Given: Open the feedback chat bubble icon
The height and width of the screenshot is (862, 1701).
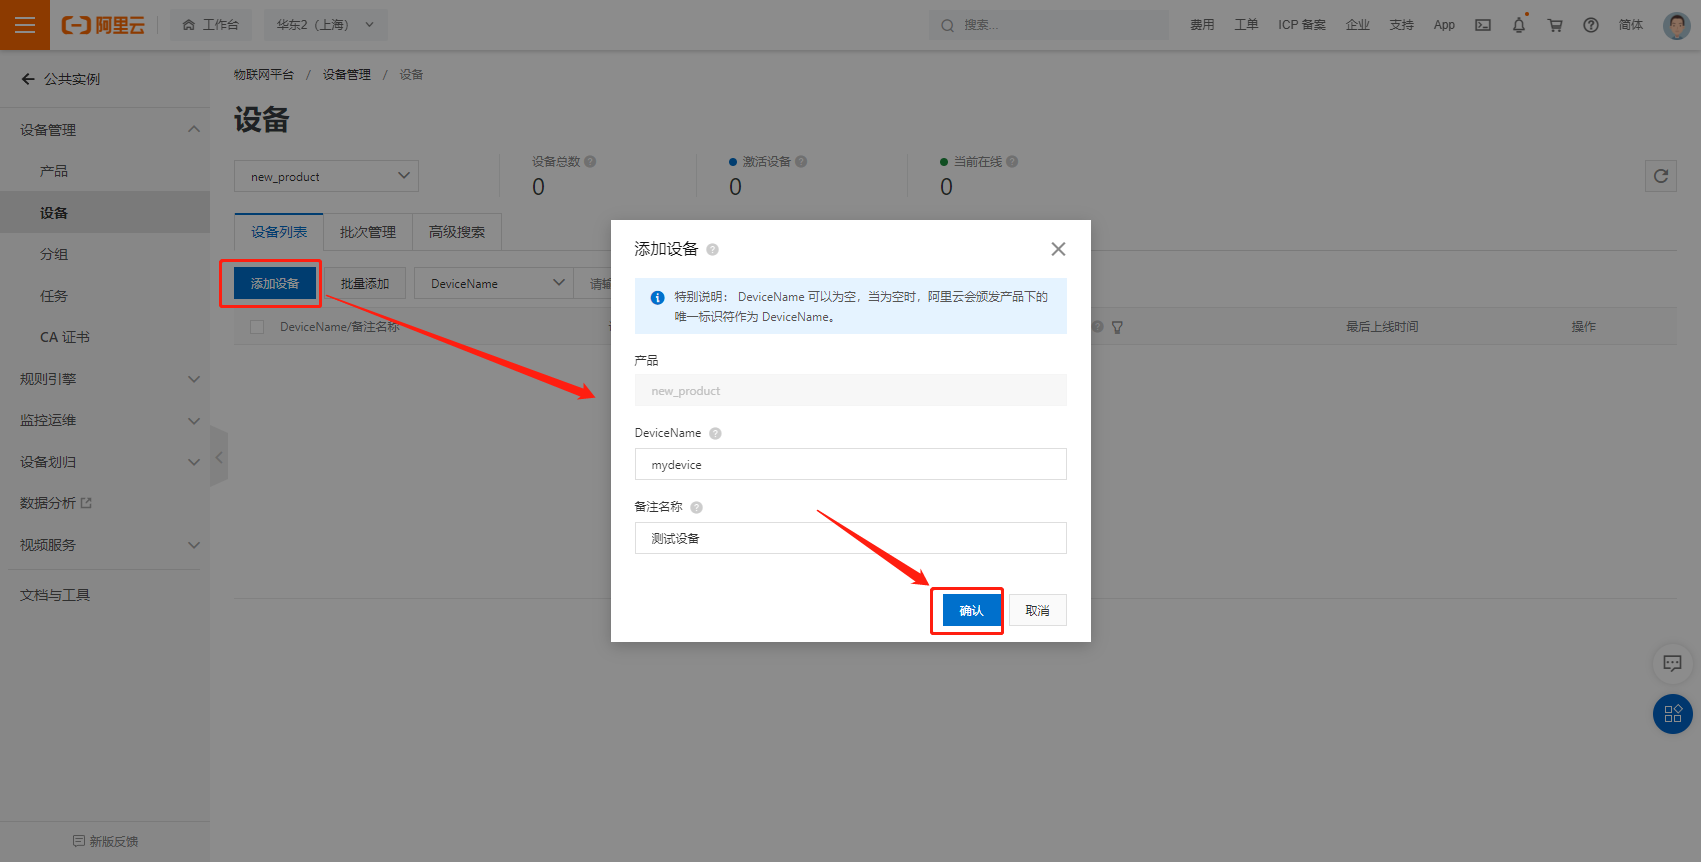Looking at the screenshot, I should [1672, 663].
